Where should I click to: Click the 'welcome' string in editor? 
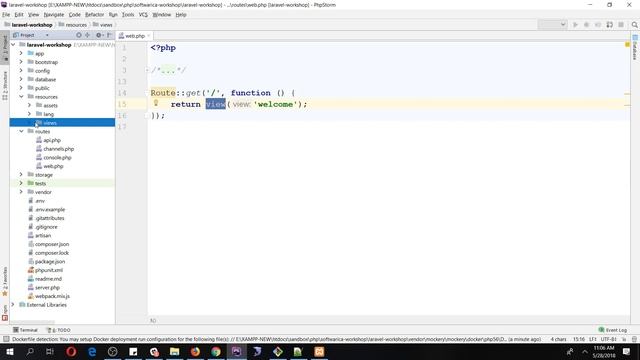pos(276,104)
